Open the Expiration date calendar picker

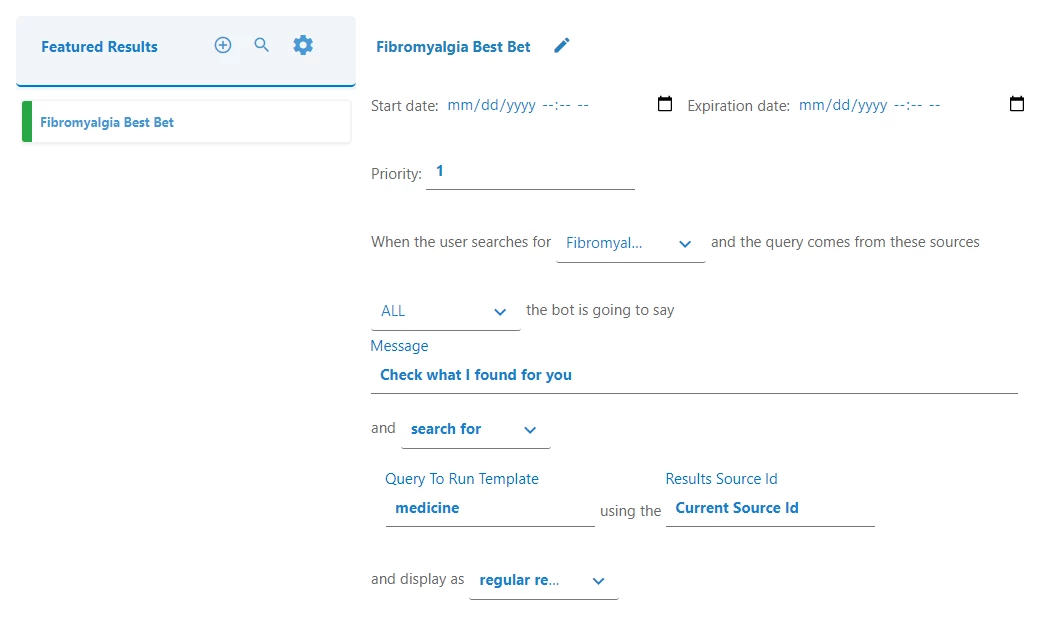1017,104
